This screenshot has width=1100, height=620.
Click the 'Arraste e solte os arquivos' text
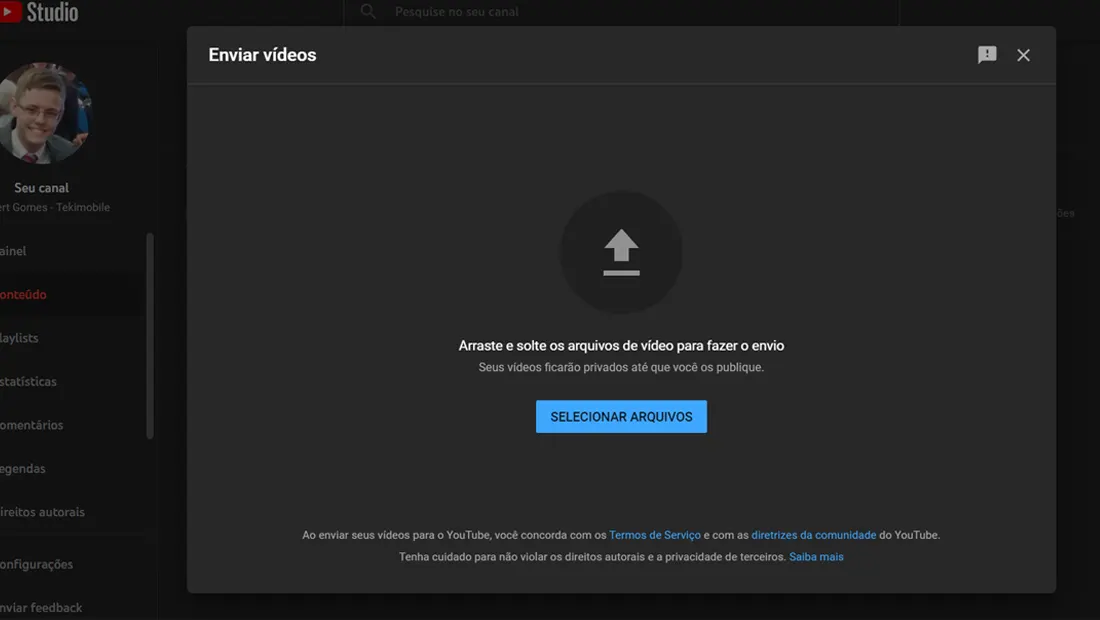[621, 346]
